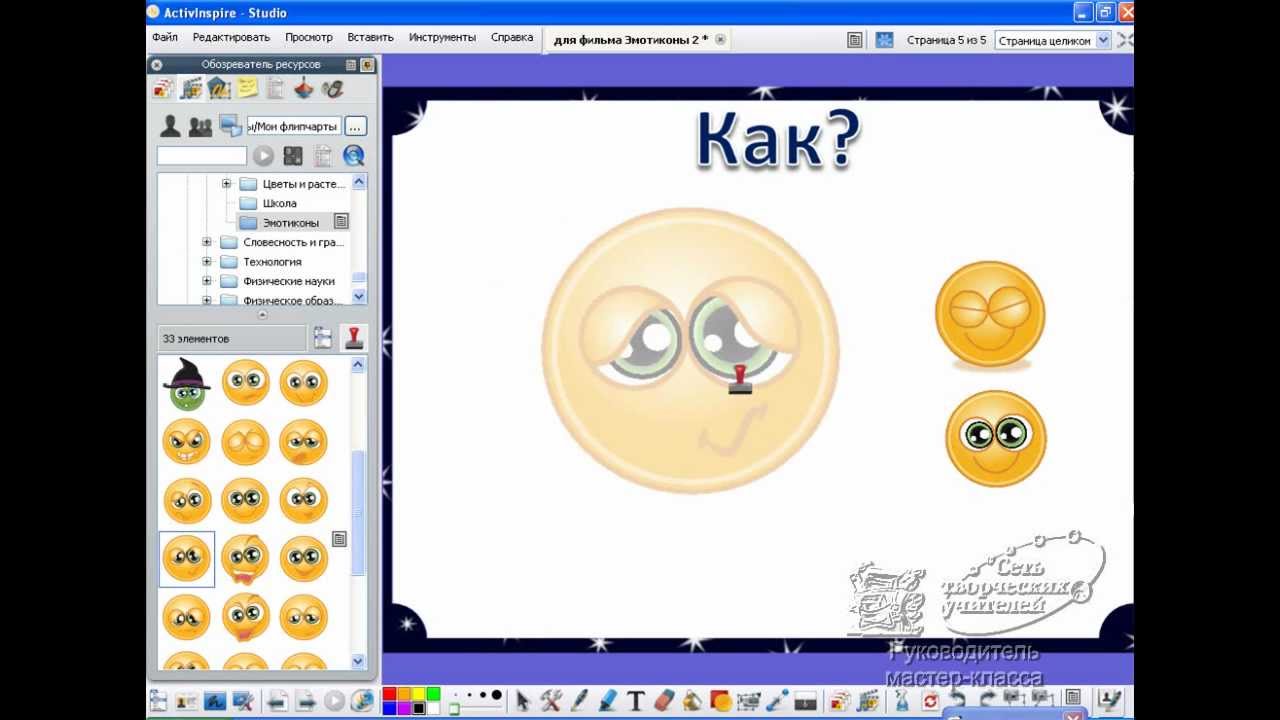Open the Voting Browser tab icon
The width and height of the screenshot is (1280, 720).
332,89
